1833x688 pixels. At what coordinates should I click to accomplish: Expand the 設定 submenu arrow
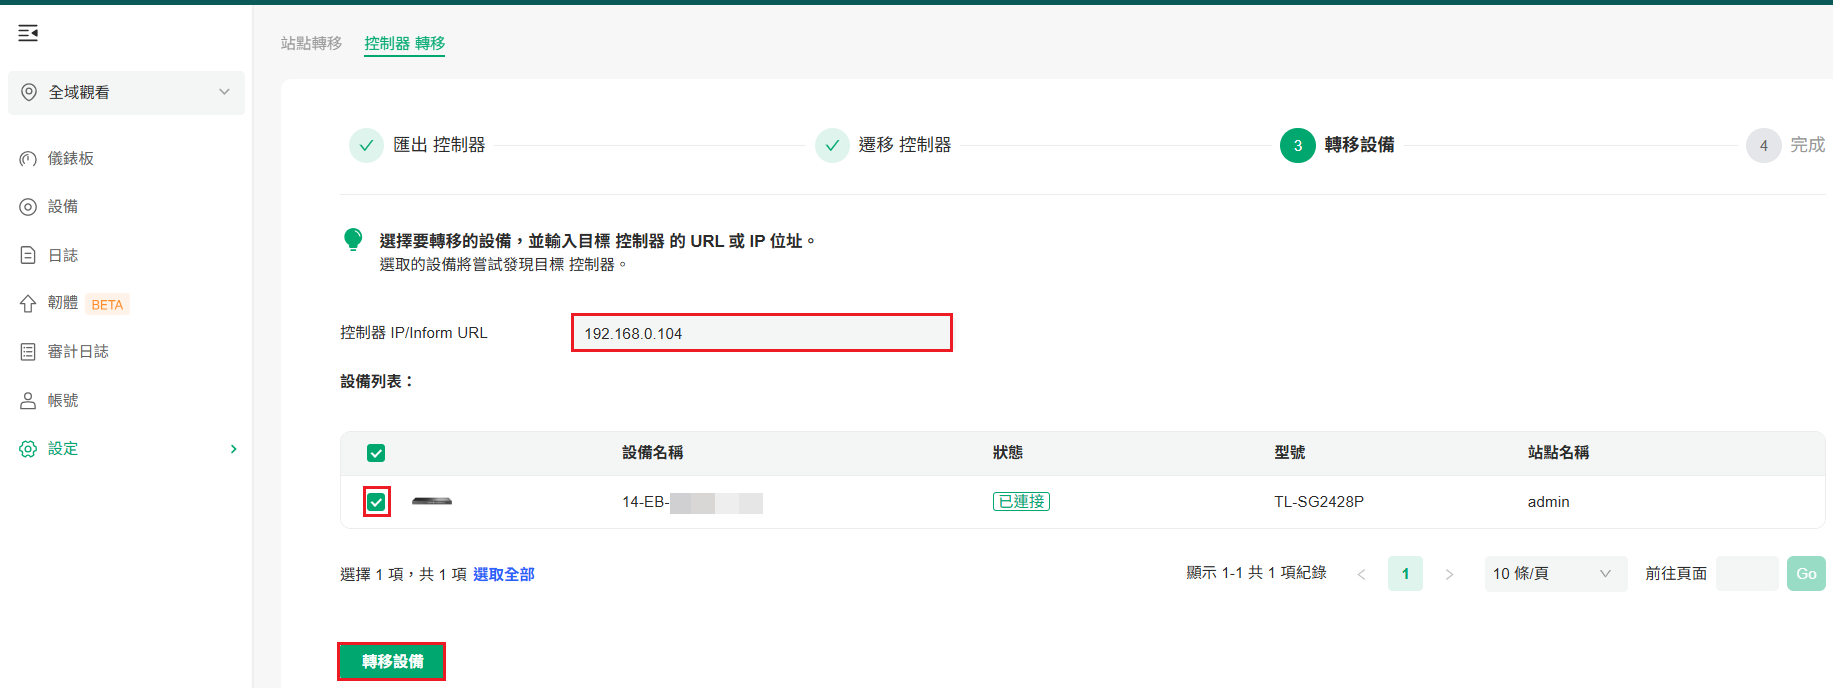click(x=233, y=449)
